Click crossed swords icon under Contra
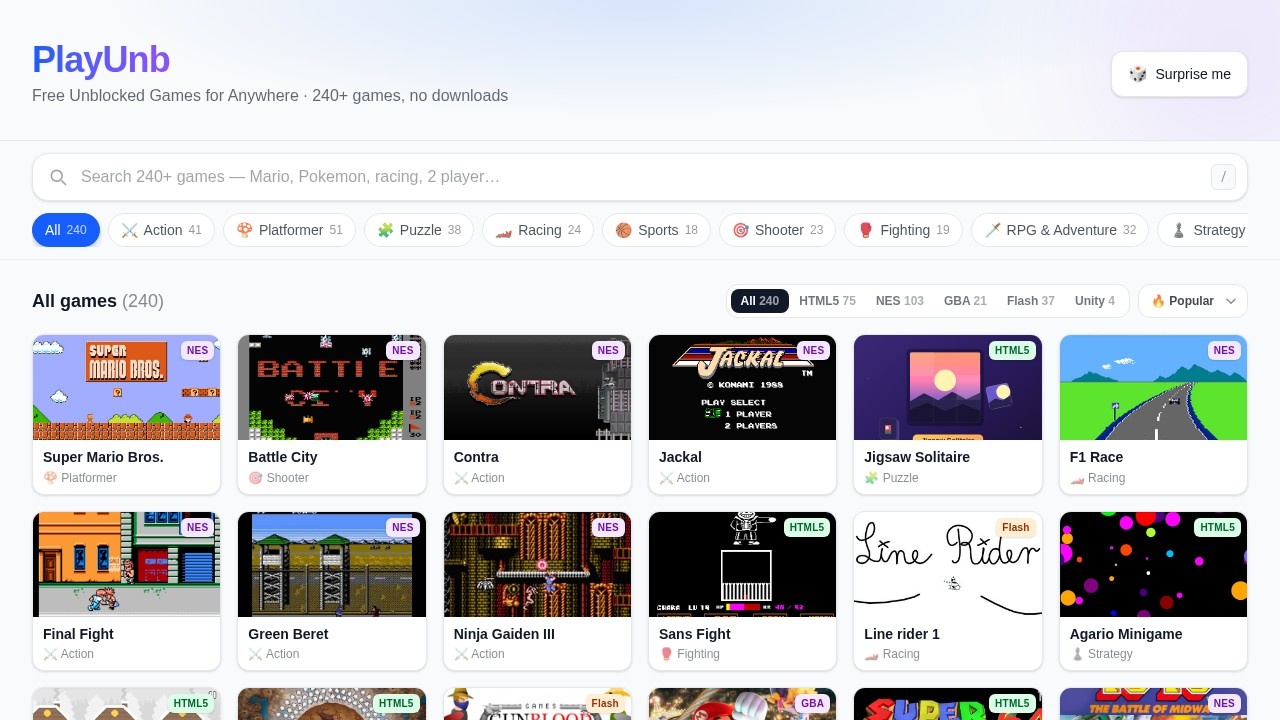Viewport: 1280px width, 720px height. [x=461, y=478]
